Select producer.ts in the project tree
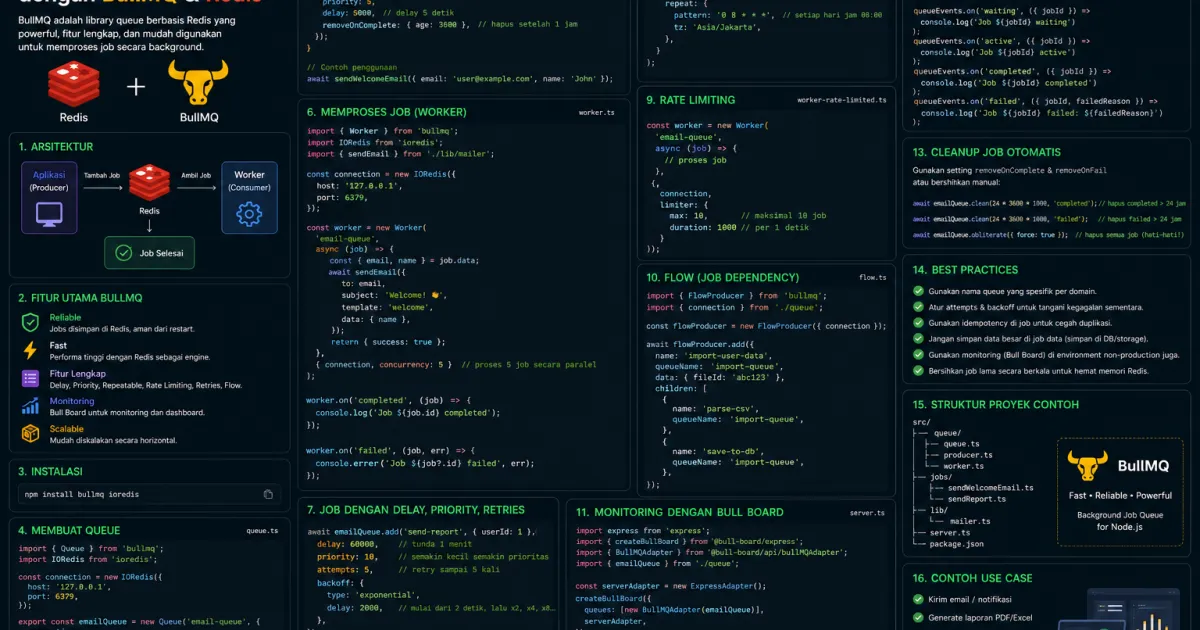The width and height of the screenshot is (1200, 630). point(968,455)
